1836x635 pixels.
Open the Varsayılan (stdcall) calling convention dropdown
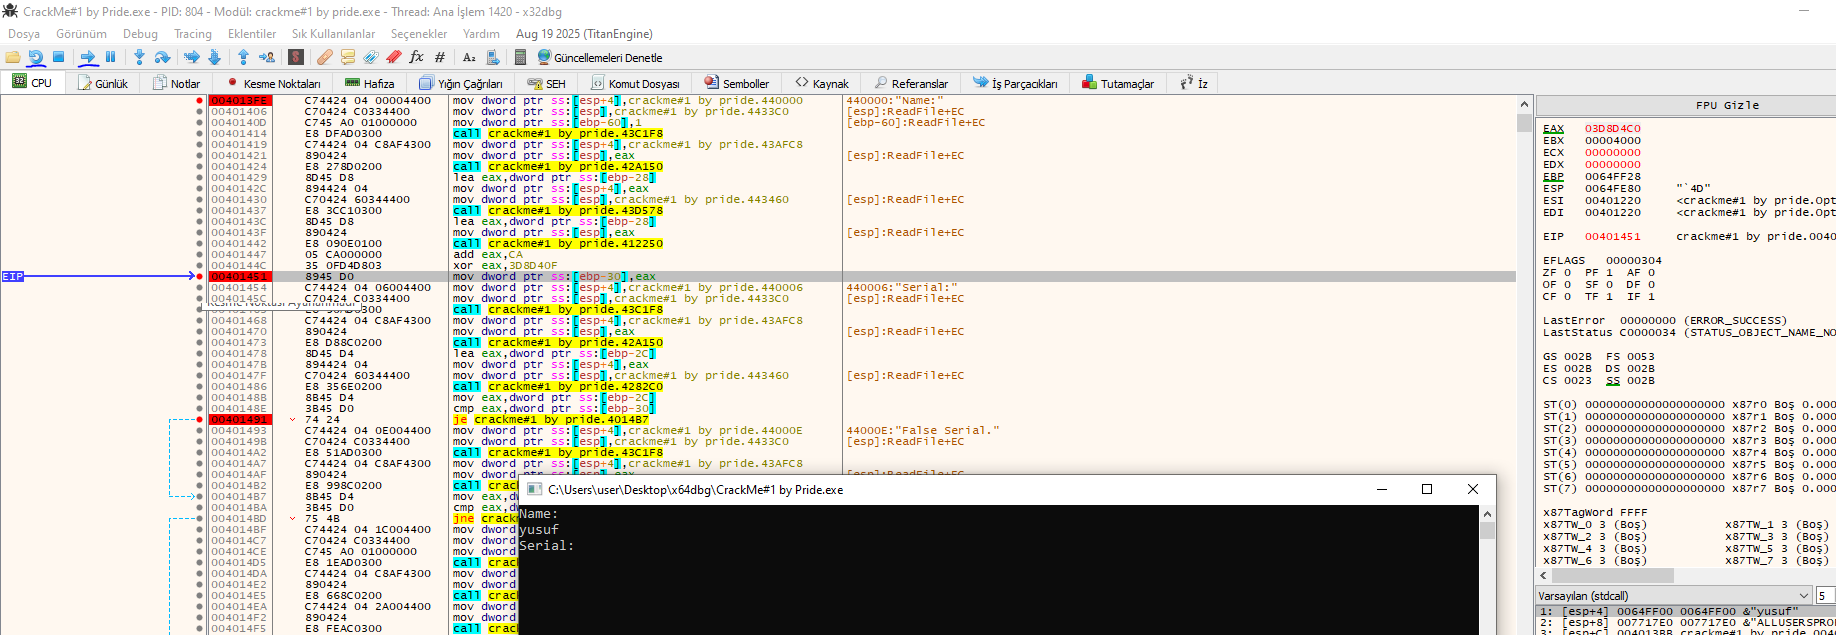click(x=1674, y=595)
